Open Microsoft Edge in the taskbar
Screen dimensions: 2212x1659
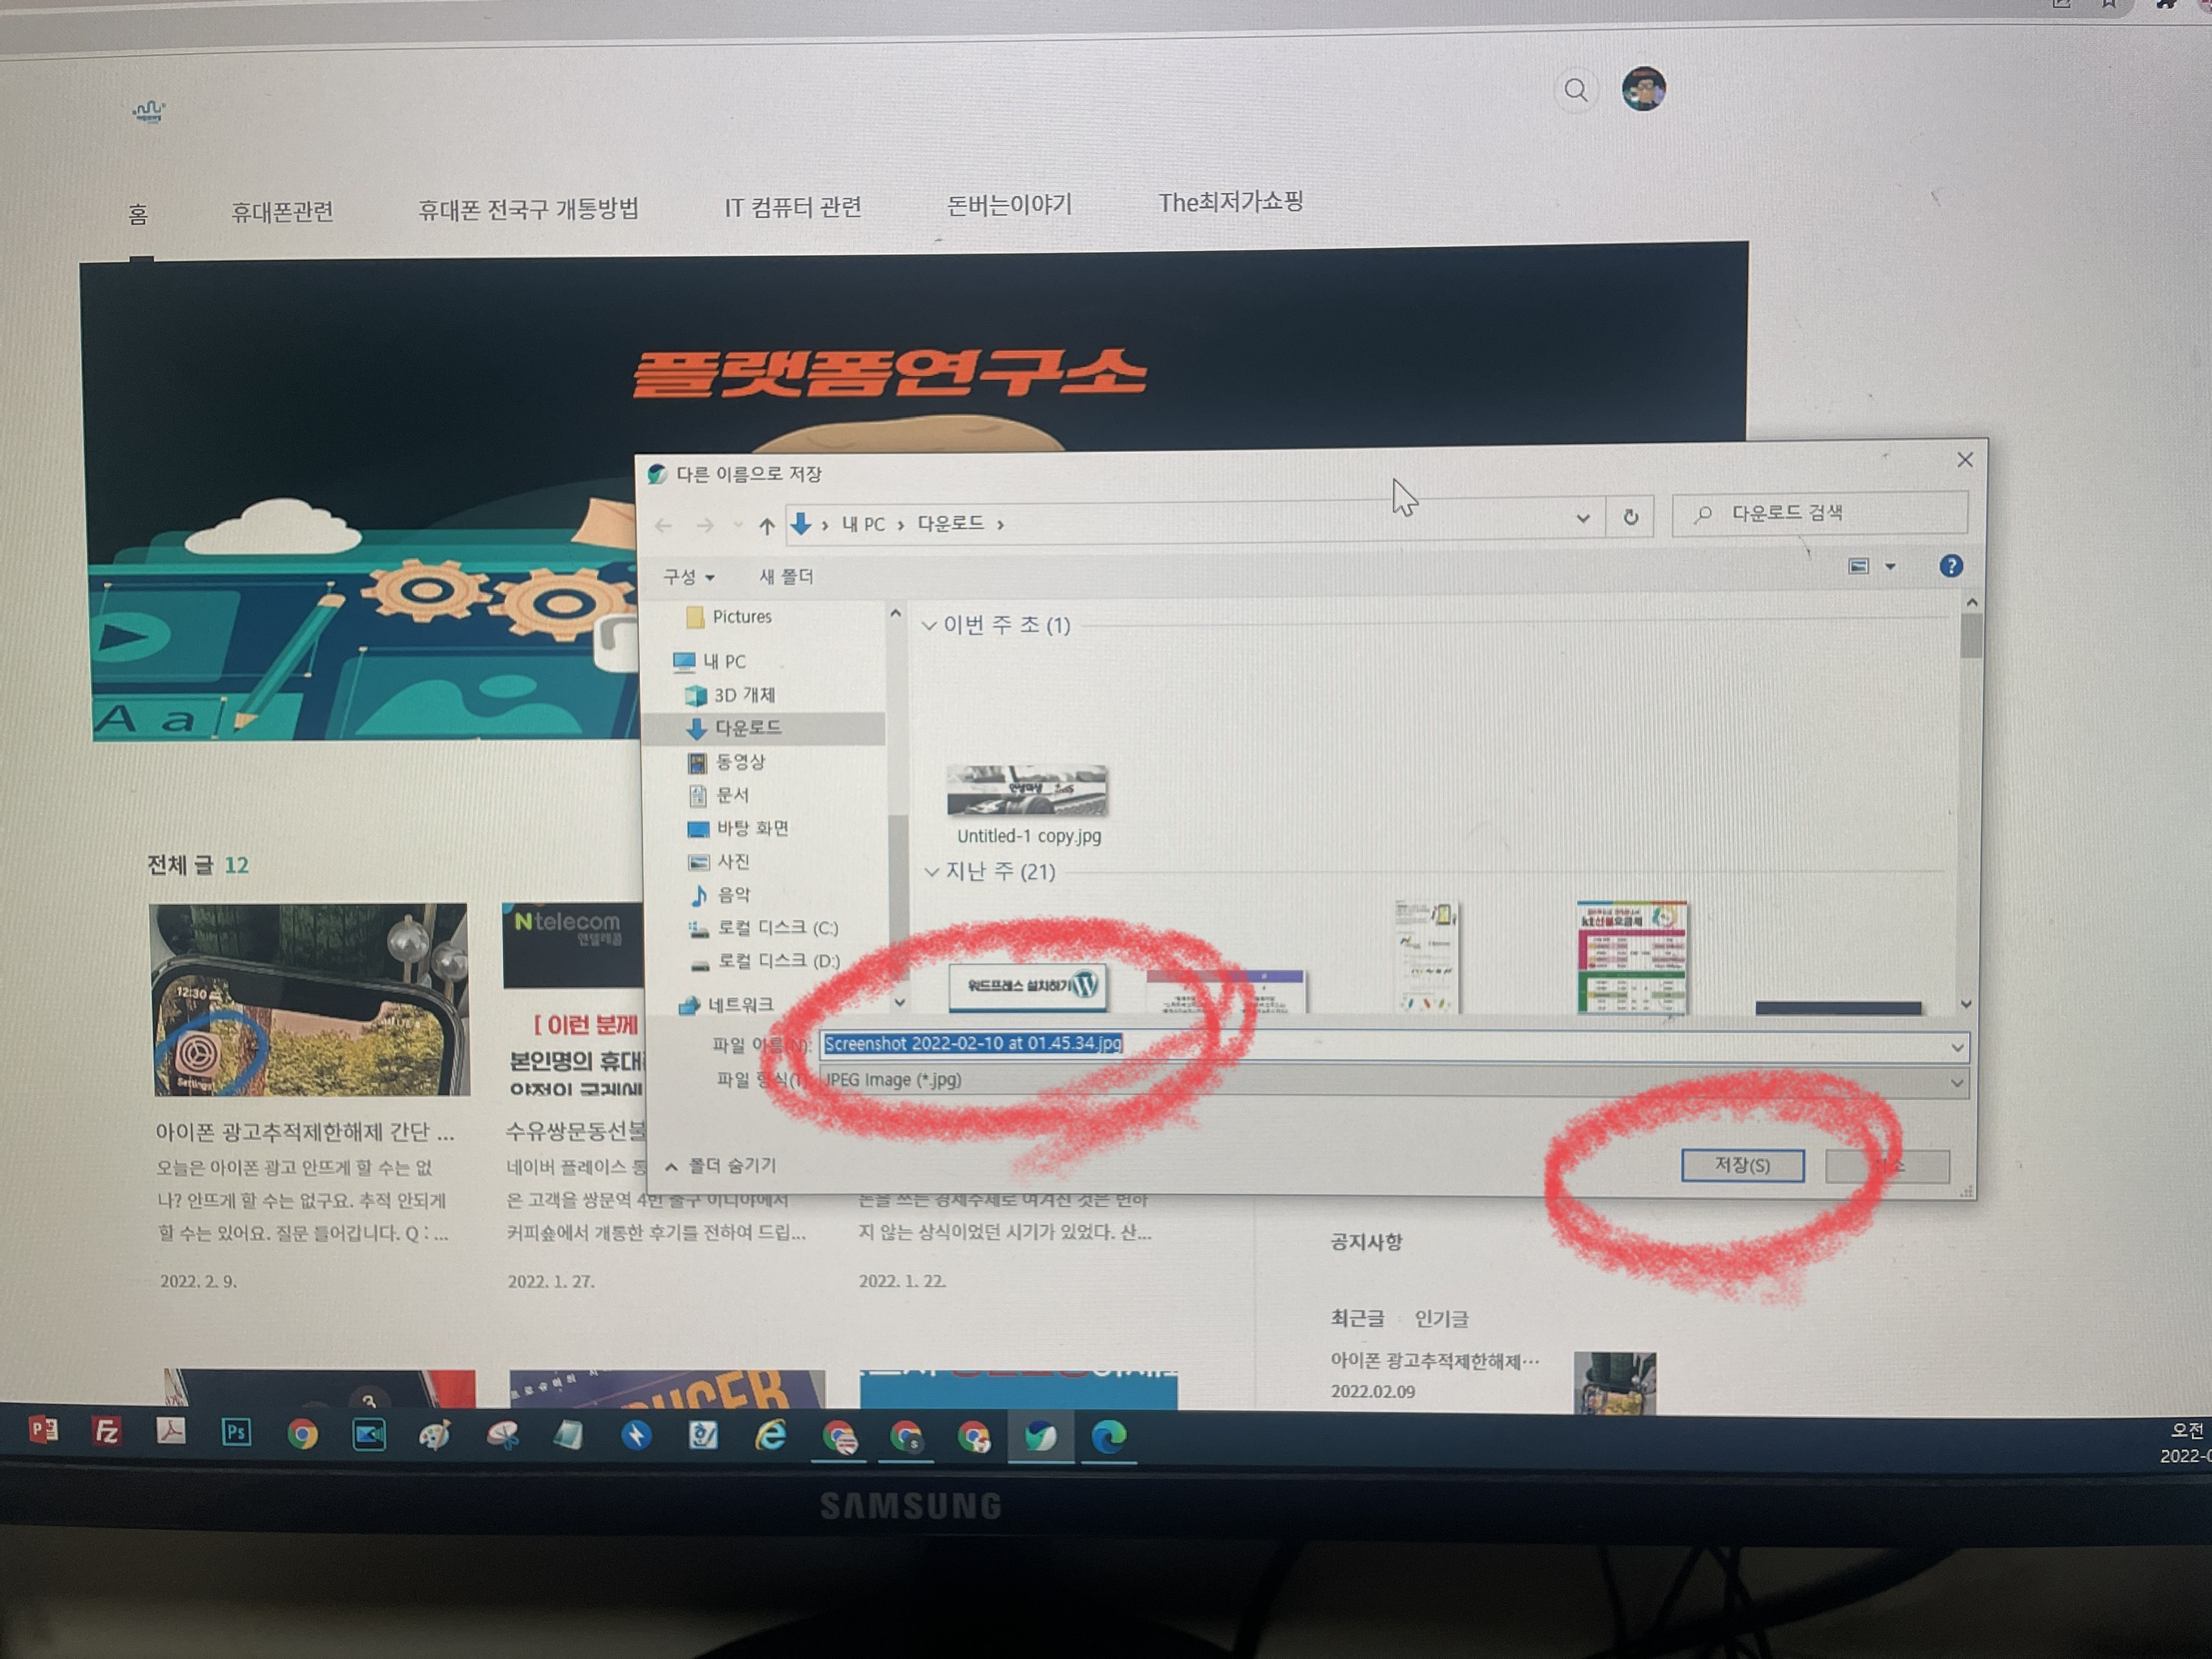coord(1108,1437)
